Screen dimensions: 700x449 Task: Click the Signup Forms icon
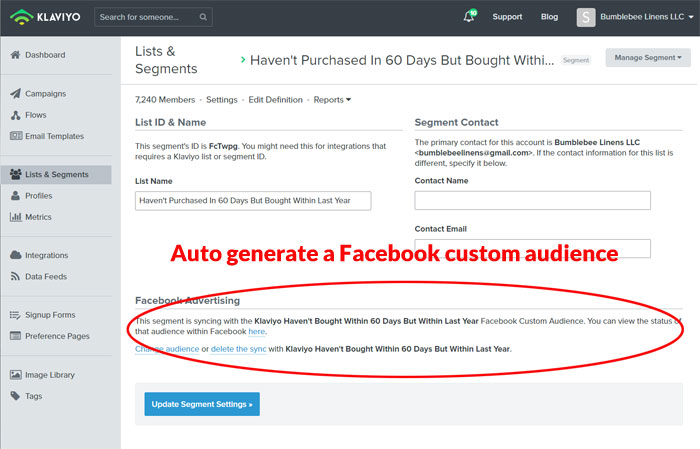(x=15, y=315)
